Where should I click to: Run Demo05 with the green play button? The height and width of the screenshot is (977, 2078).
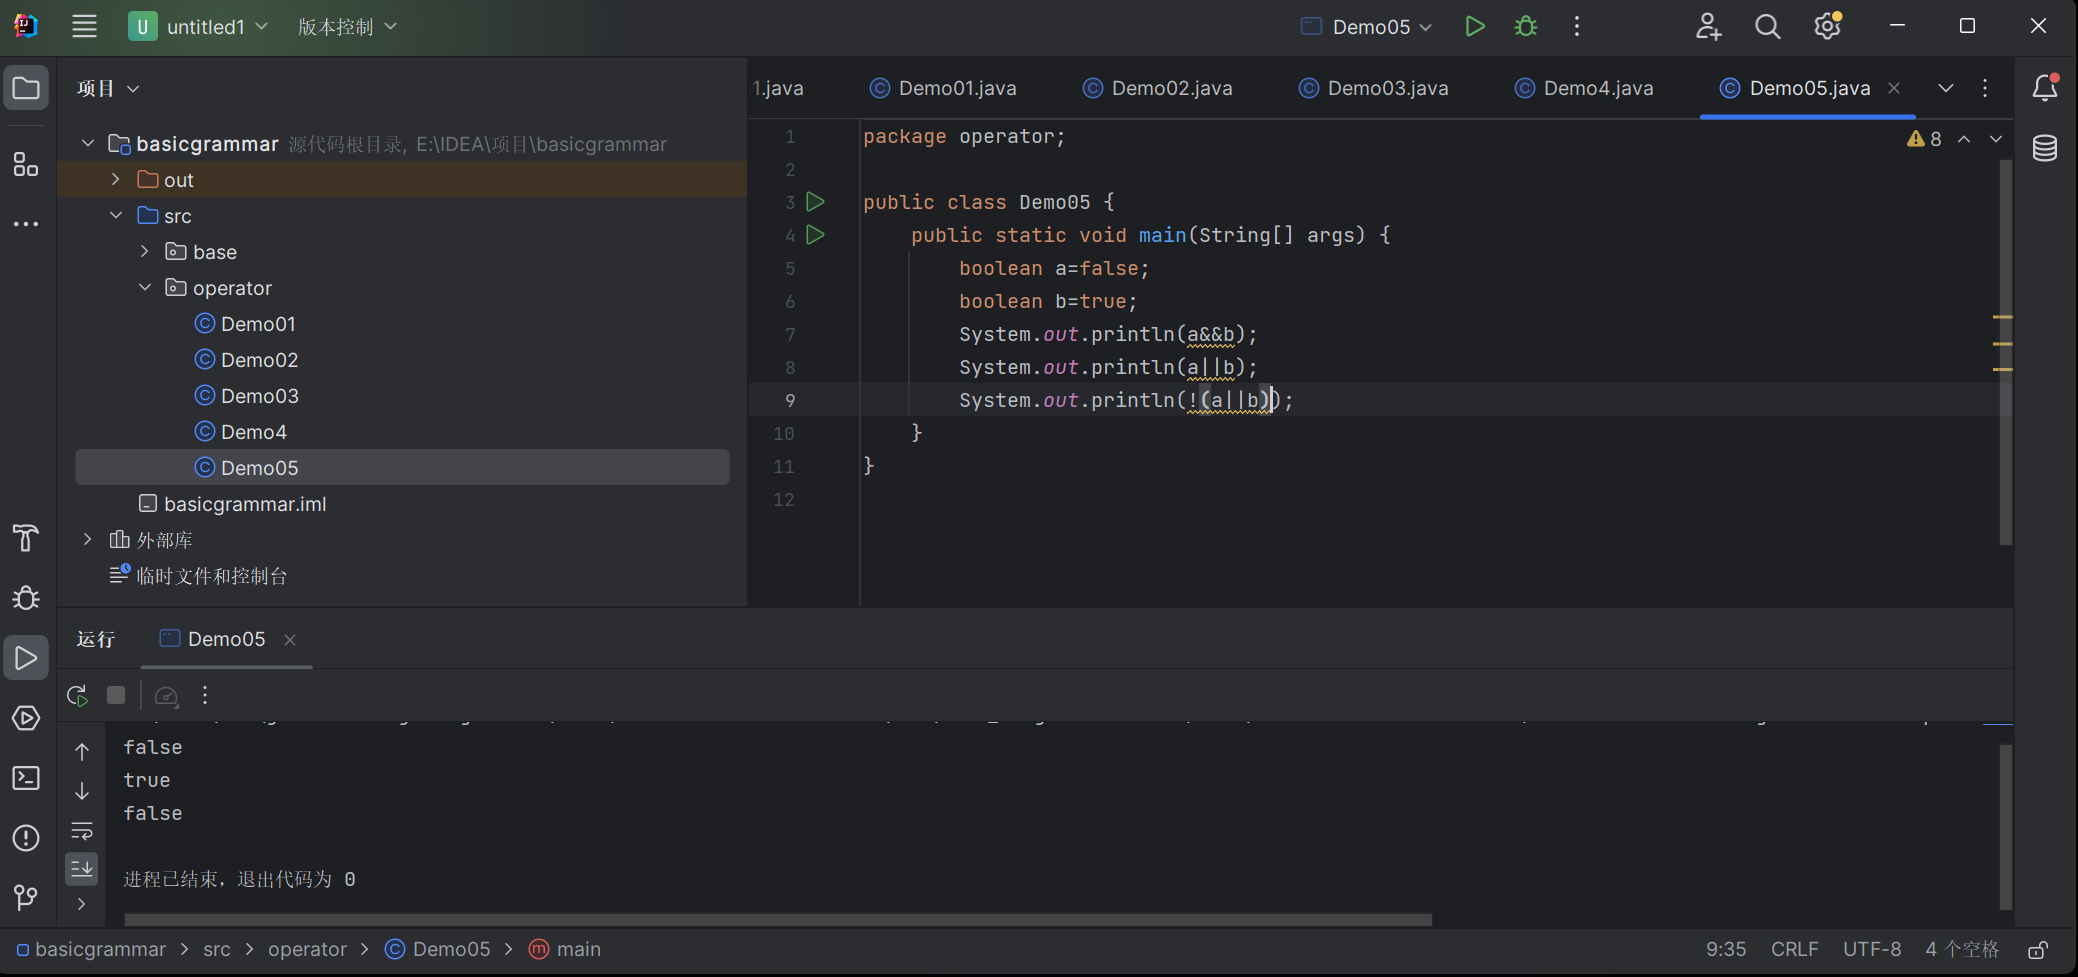click(x=1474, y=26)
